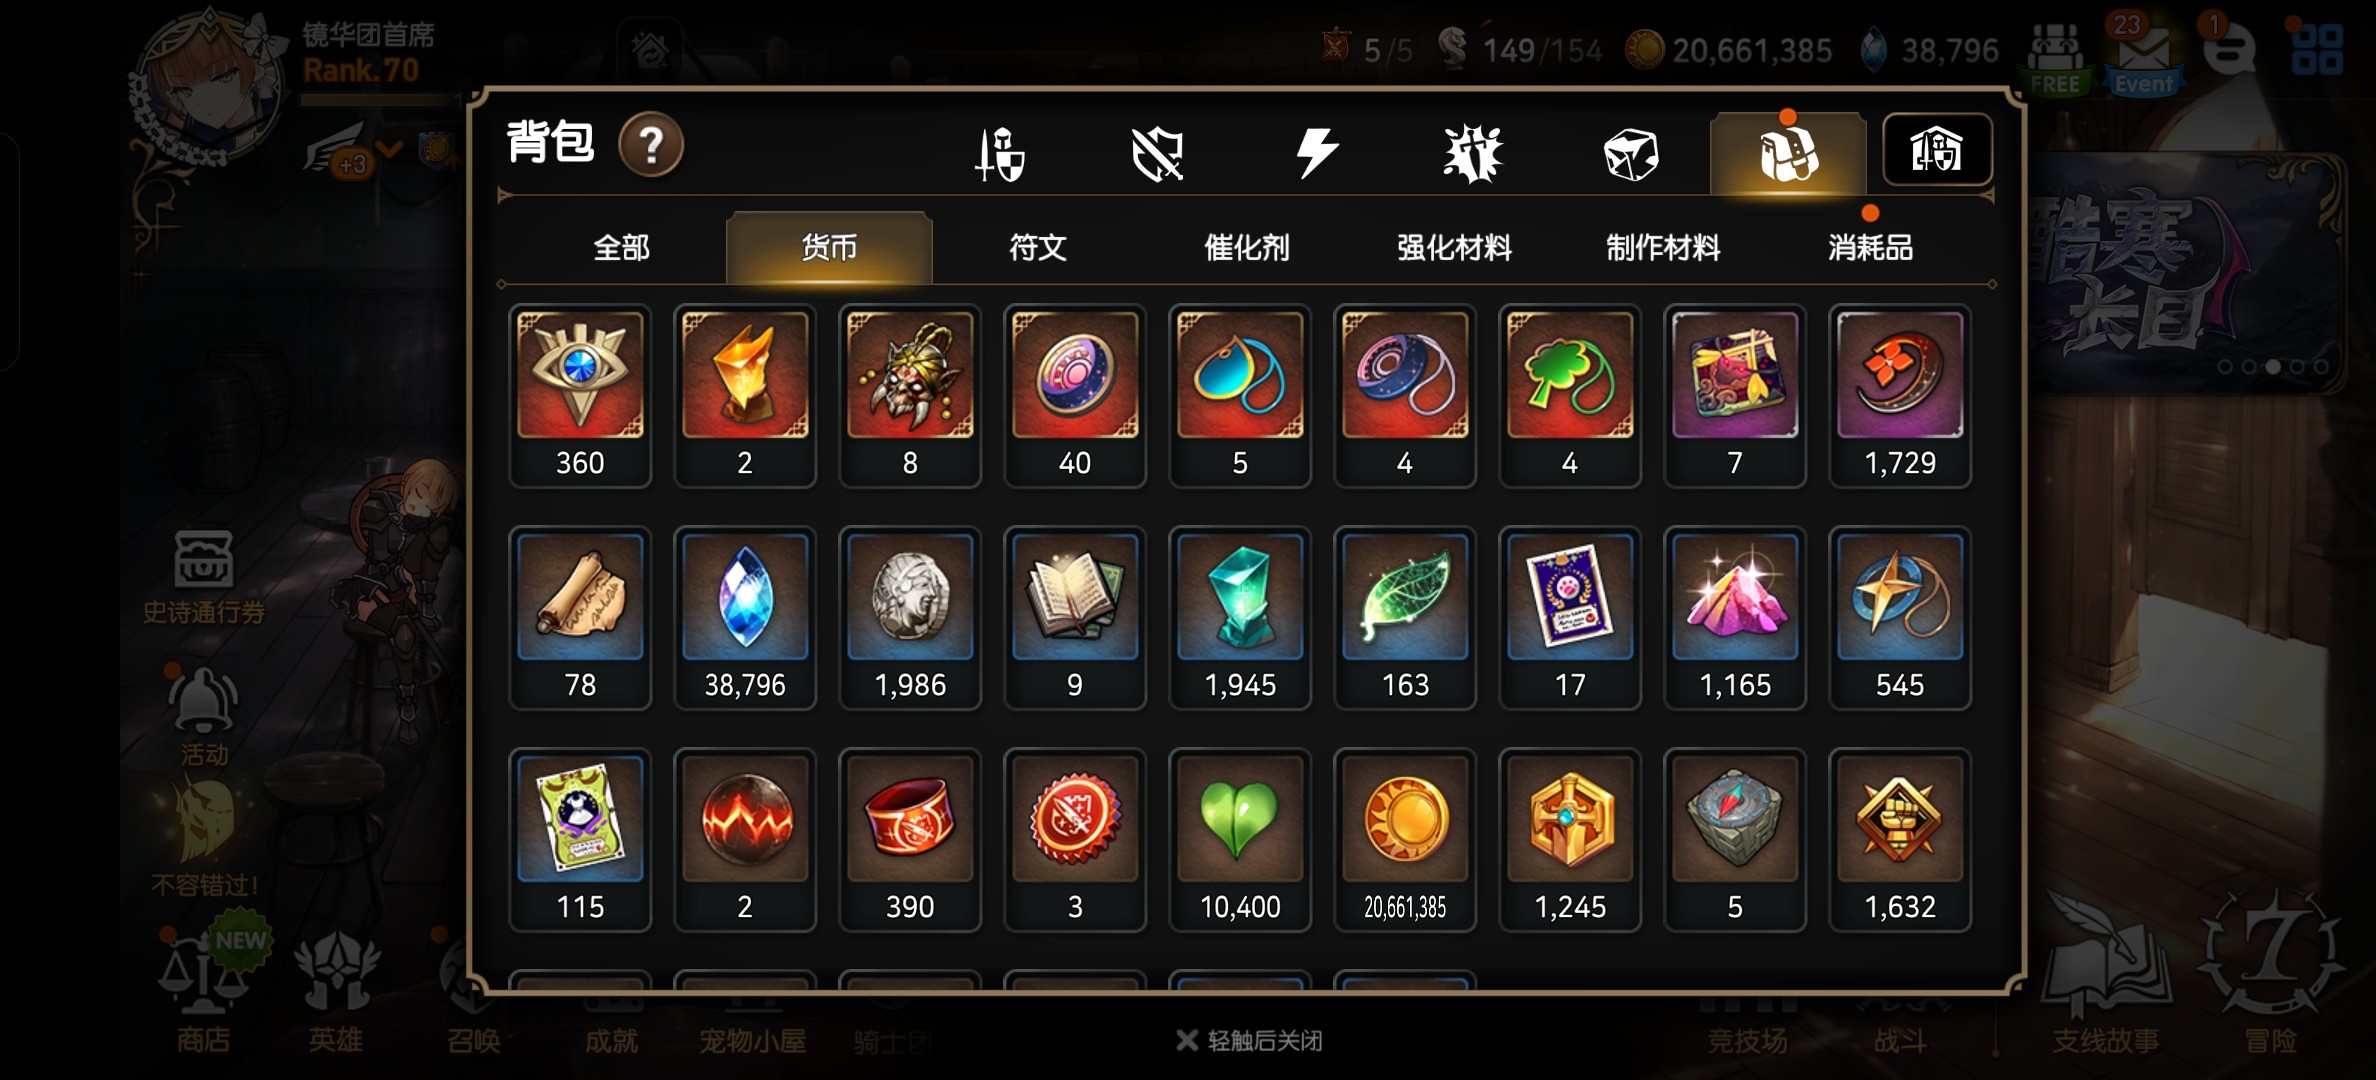
Task: Select the dice category icon
Action: [x=1631, y=154]
